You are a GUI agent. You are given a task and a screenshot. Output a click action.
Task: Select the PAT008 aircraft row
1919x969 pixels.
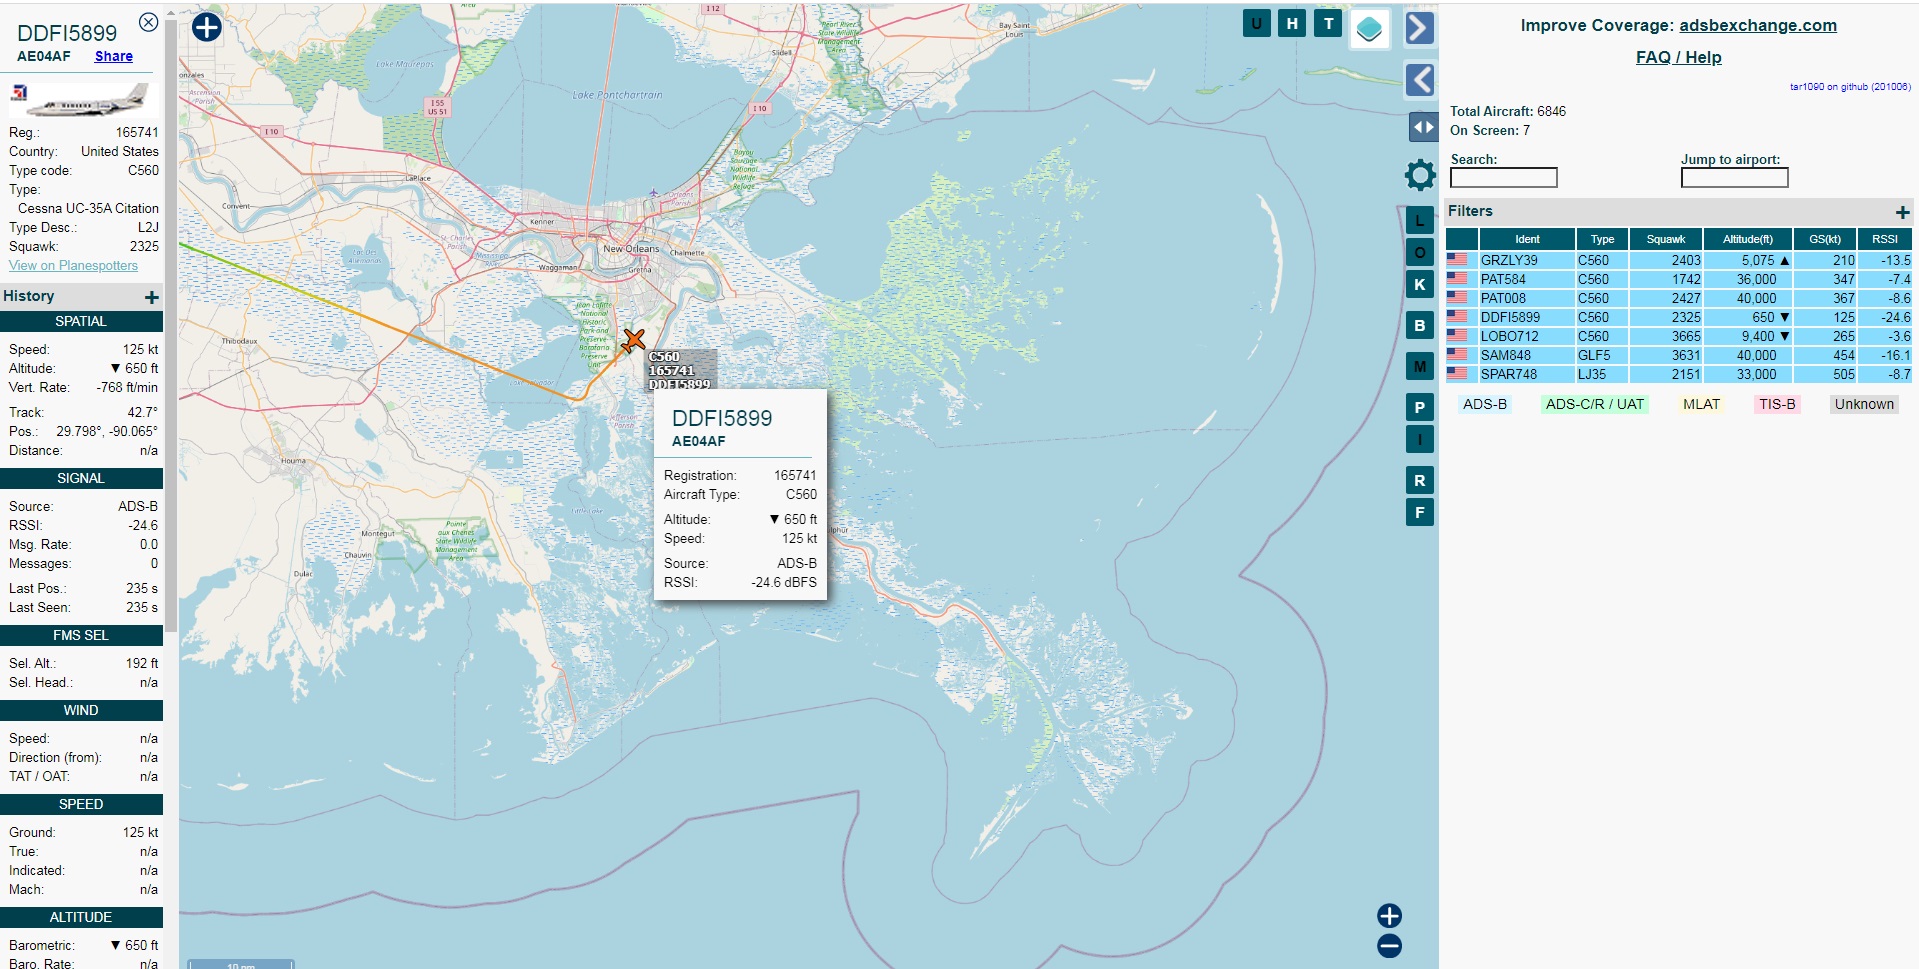pos(1679,298)
